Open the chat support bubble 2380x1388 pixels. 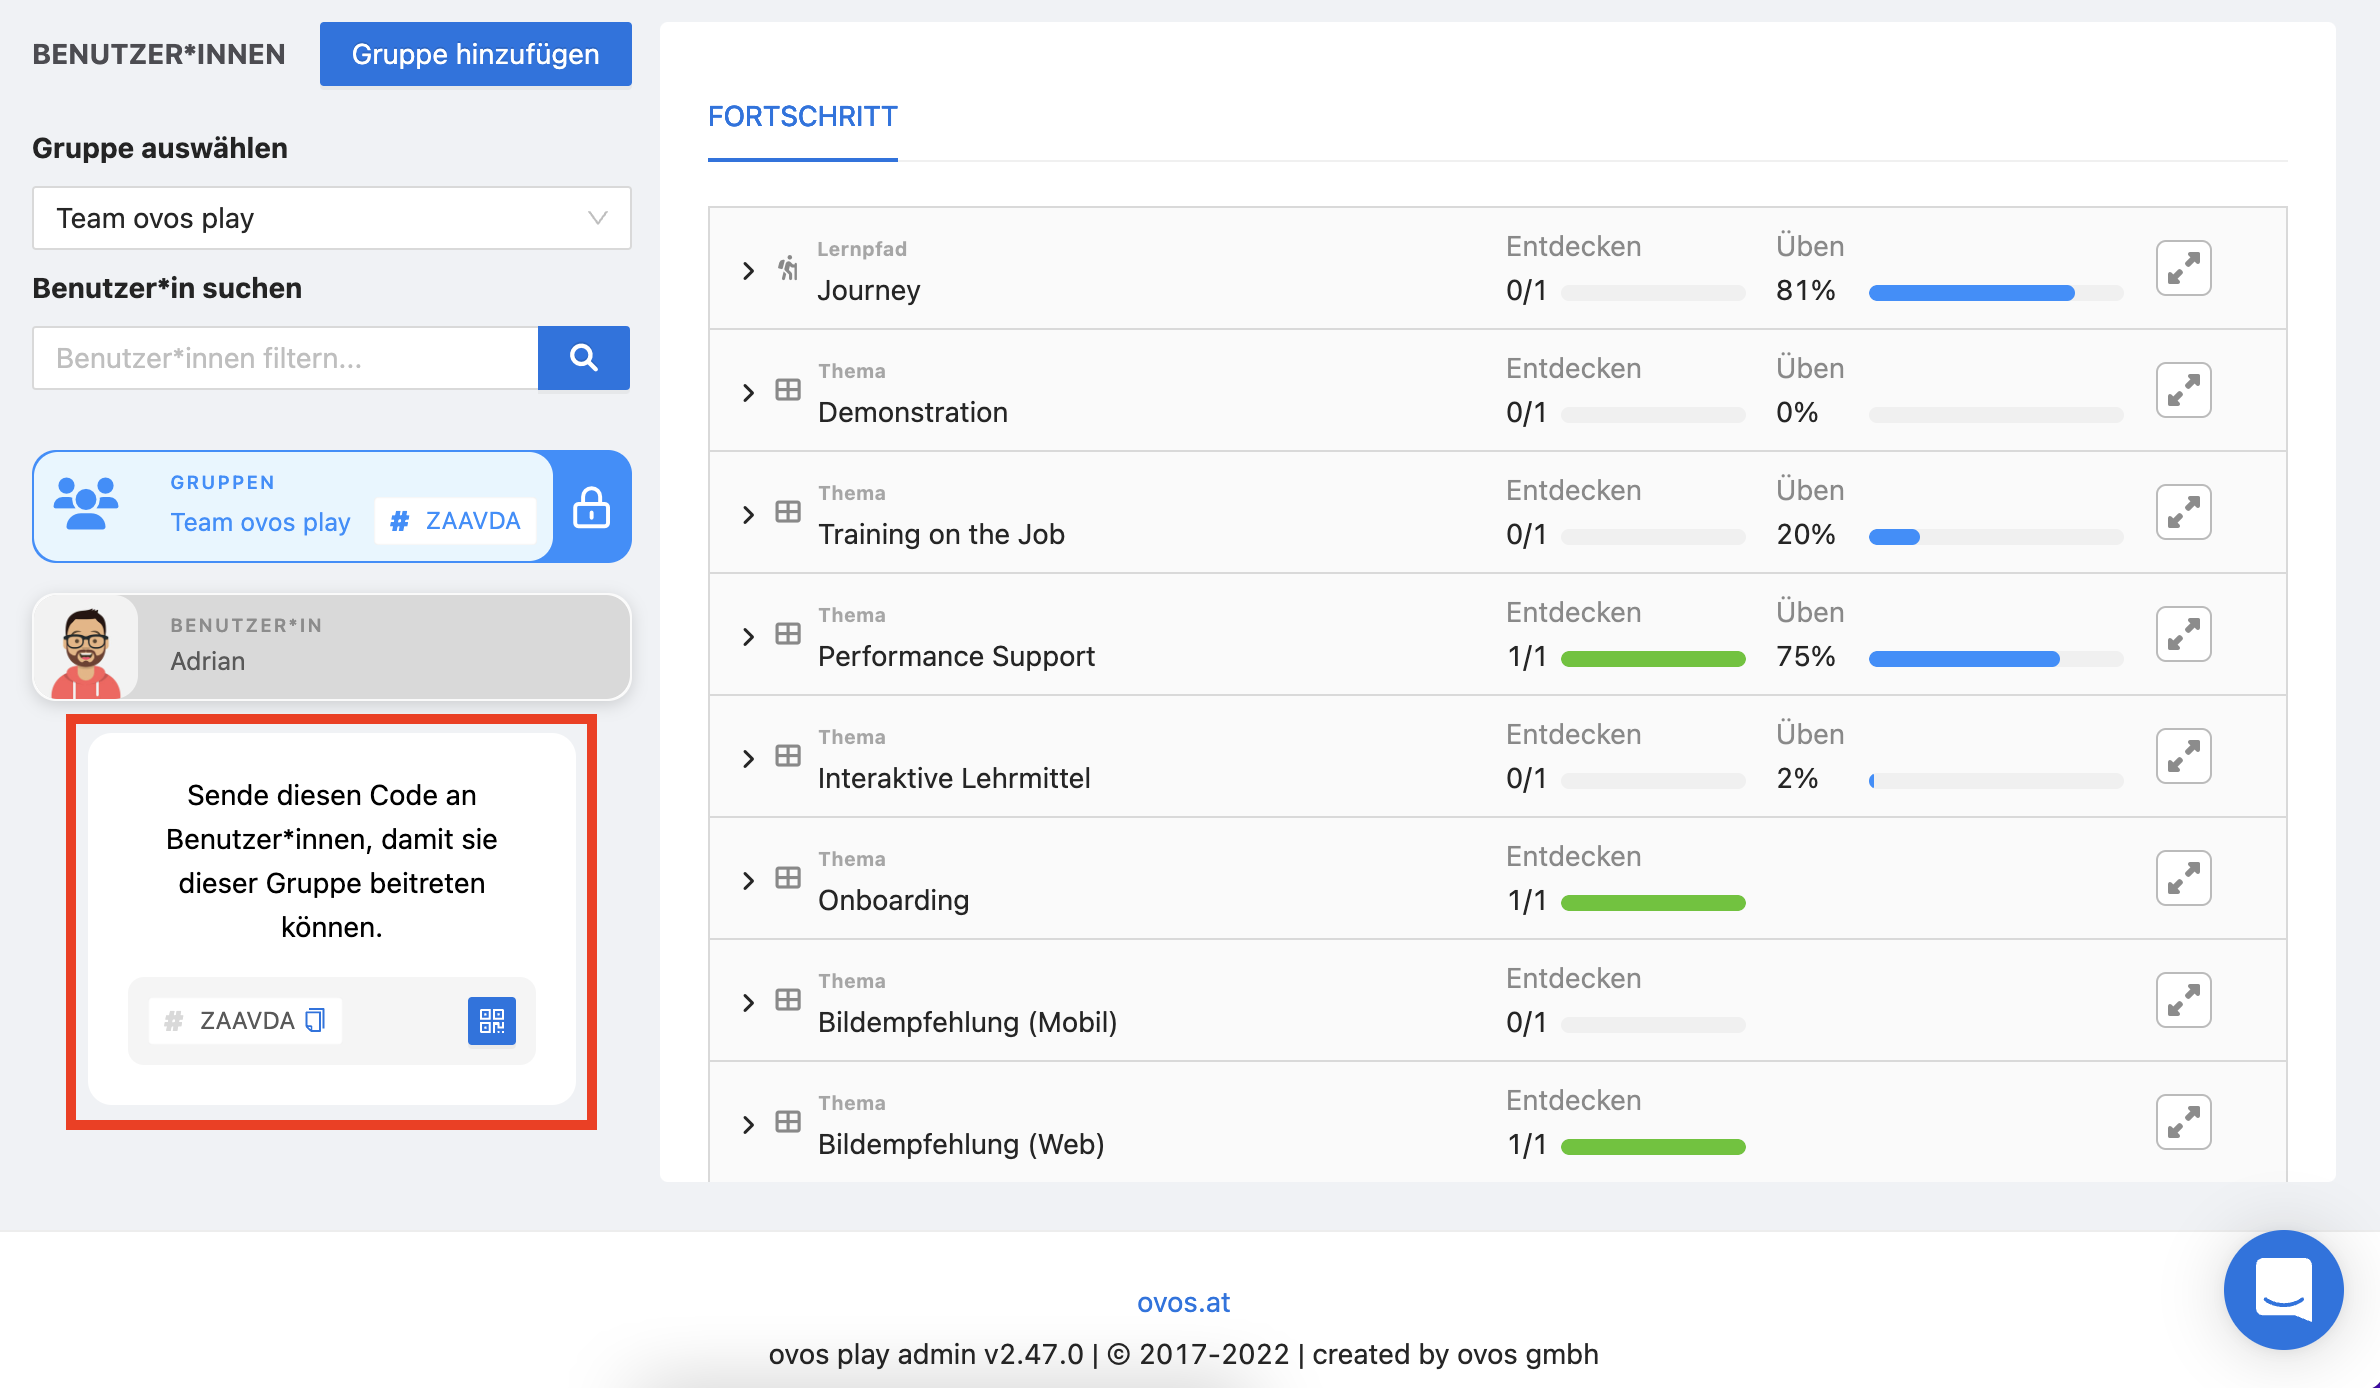point(2283,1289)
